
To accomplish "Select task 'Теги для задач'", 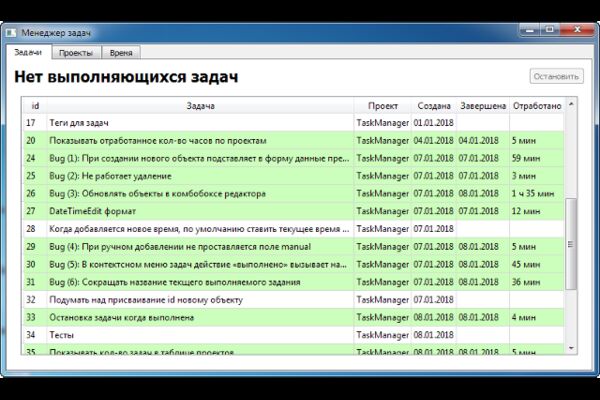I will click(293, 123).
